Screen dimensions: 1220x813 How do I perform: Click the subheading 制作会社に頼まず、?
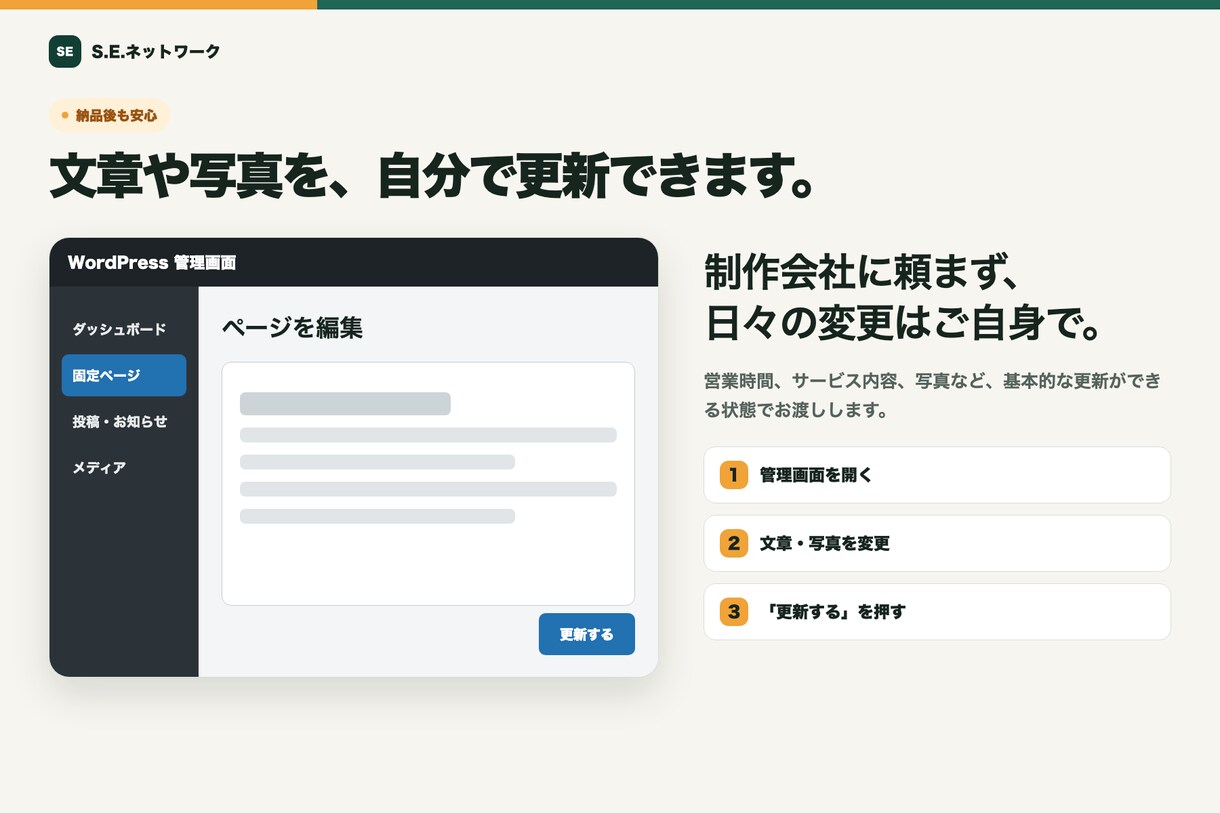pyautogui.click(x=862, y=271)
